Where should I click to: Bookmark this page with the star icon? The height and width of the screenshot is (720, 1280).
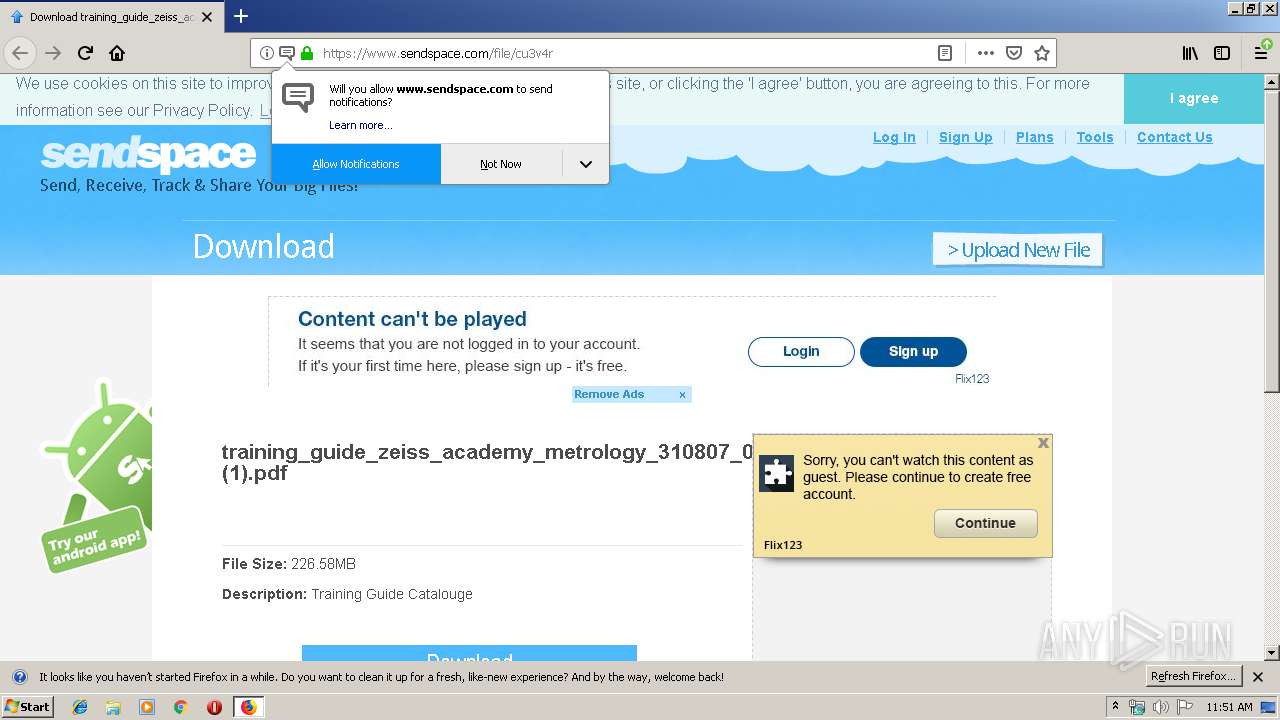(x=1042, y=53)
